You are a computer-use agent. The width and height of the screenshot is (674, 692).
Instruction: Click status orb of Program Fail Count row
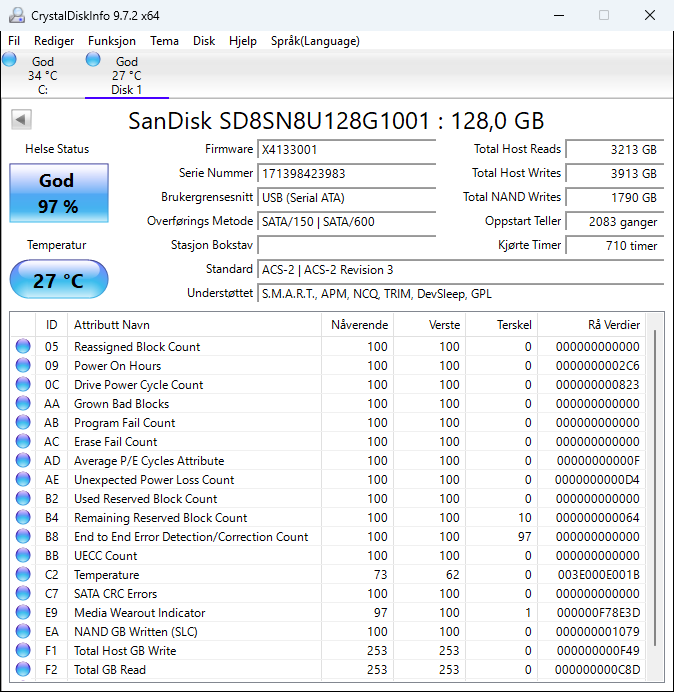23,422
